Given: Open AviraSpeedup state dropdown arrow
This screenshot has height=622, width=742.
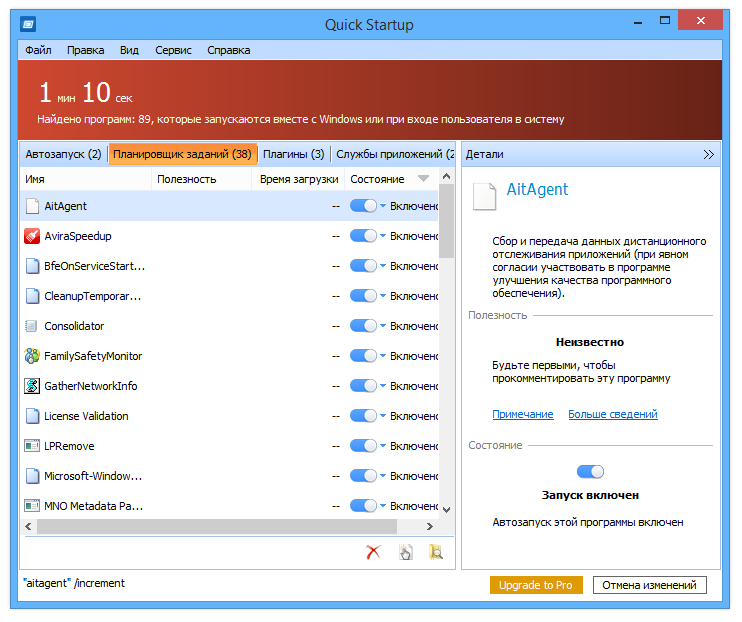Looking at the screenshot, I should pyautogui.click(x=383, y=236).
